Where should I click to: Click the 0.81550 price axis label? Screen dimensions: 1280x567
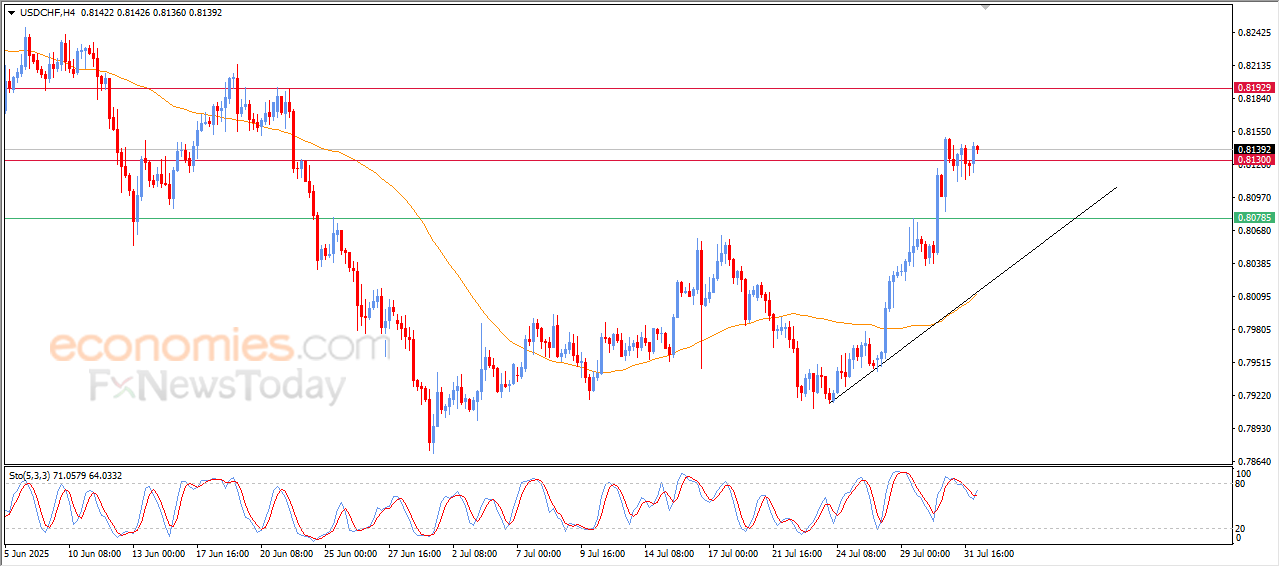1254,132
